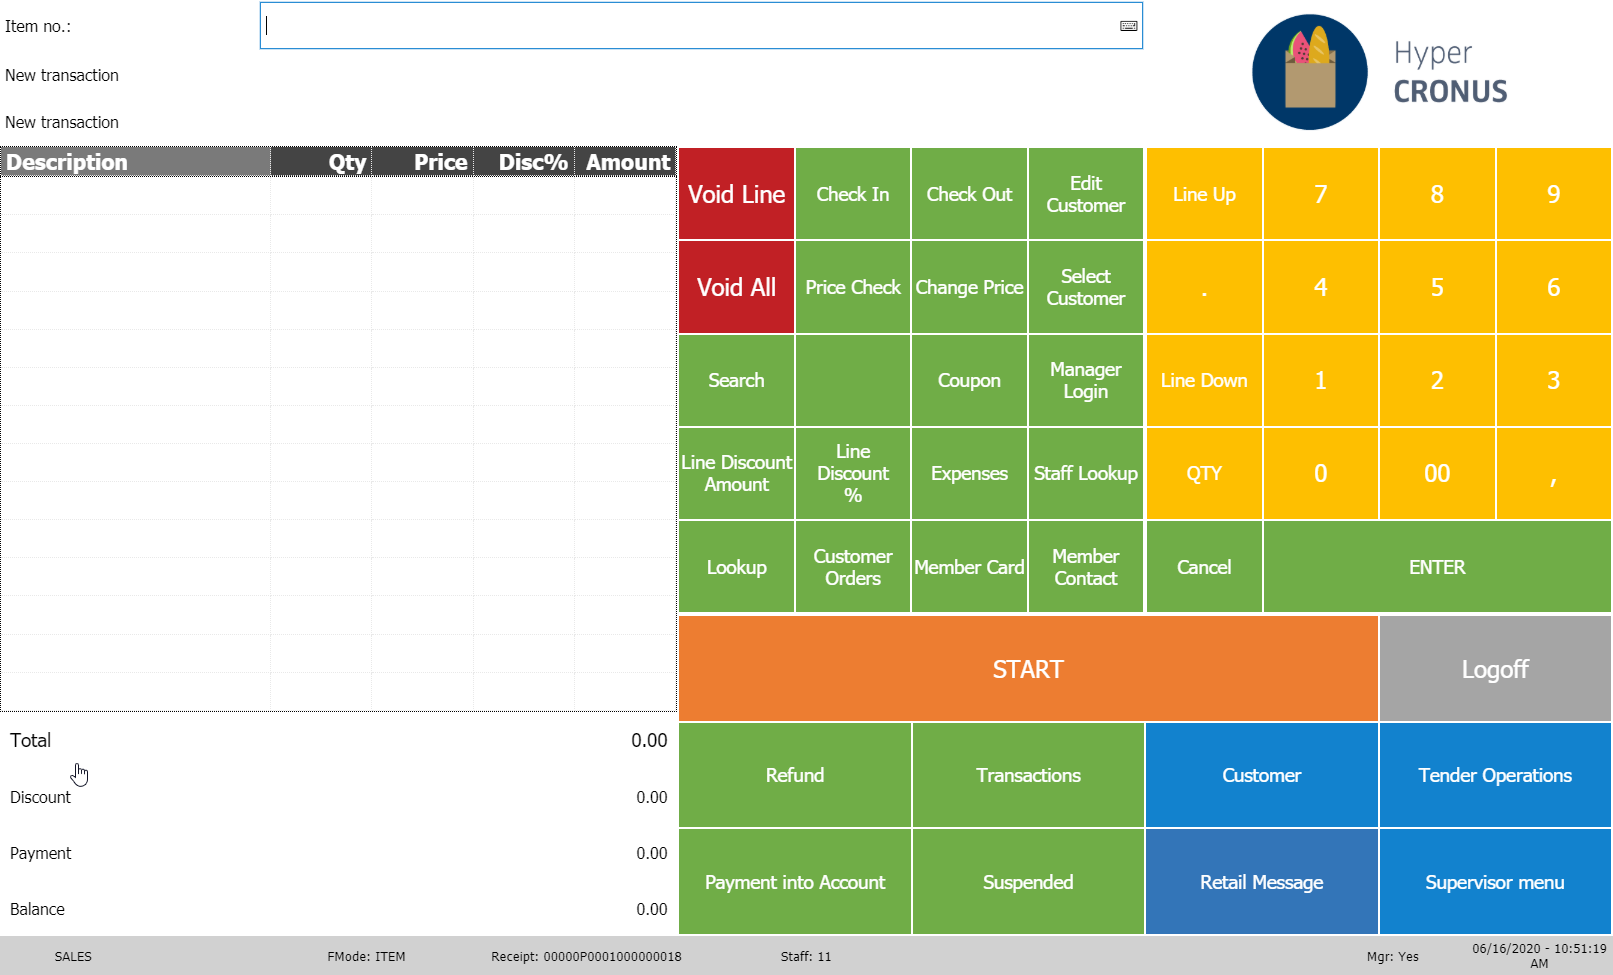
Task: Click the Hyper CRONUS grocery bag logo
Action: pos(1309,72)
